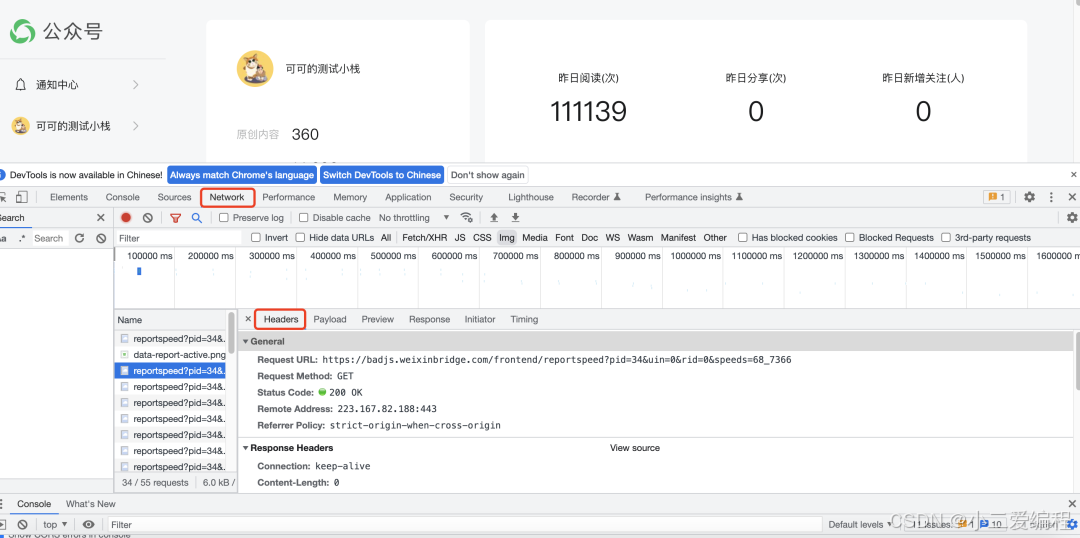Click the 公众号 logo
1080x538 pixels.
(56, 31)
